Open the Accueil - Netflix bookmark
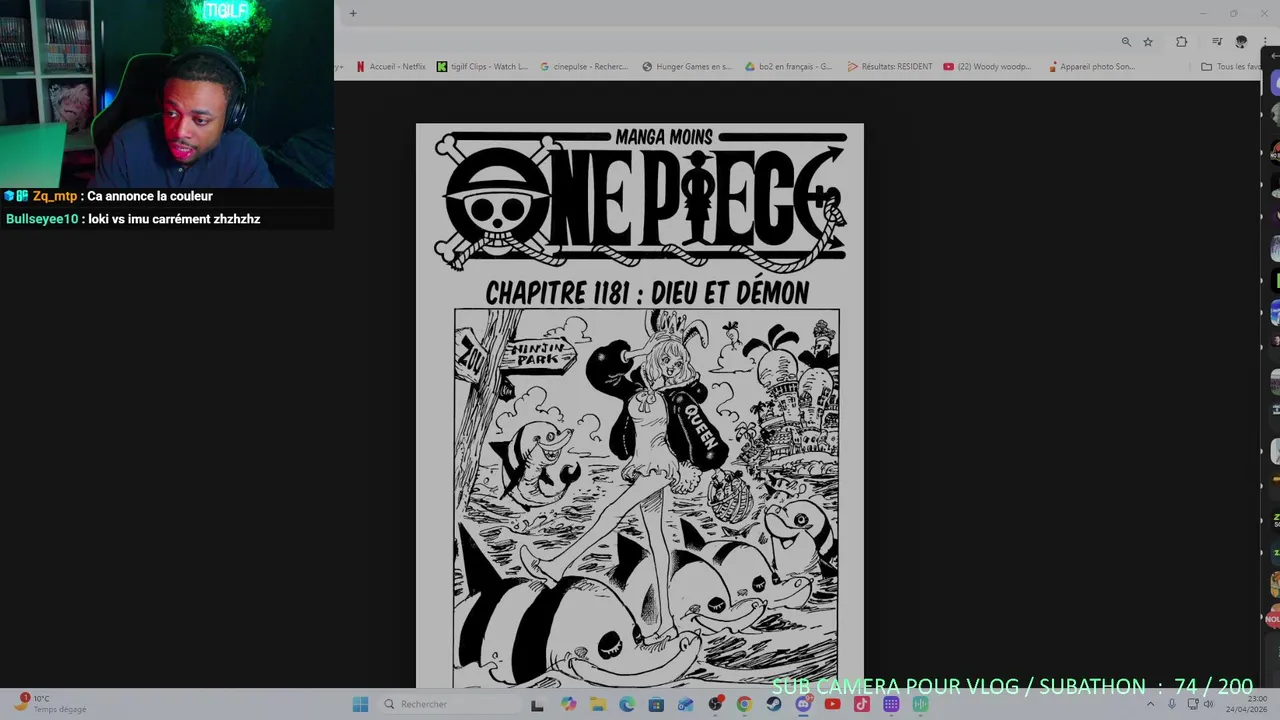This screenshot has height=720, width=1280. coord(391,67)
